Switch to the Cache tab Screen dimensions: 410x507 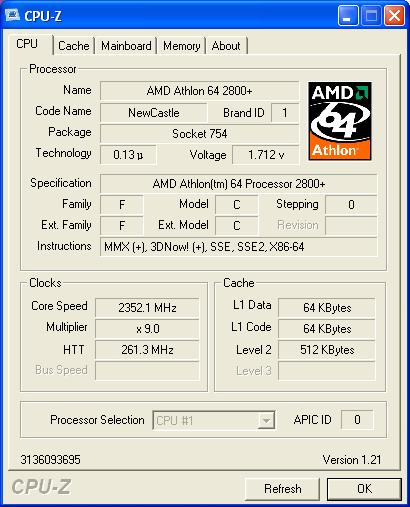tap(74, 46)
